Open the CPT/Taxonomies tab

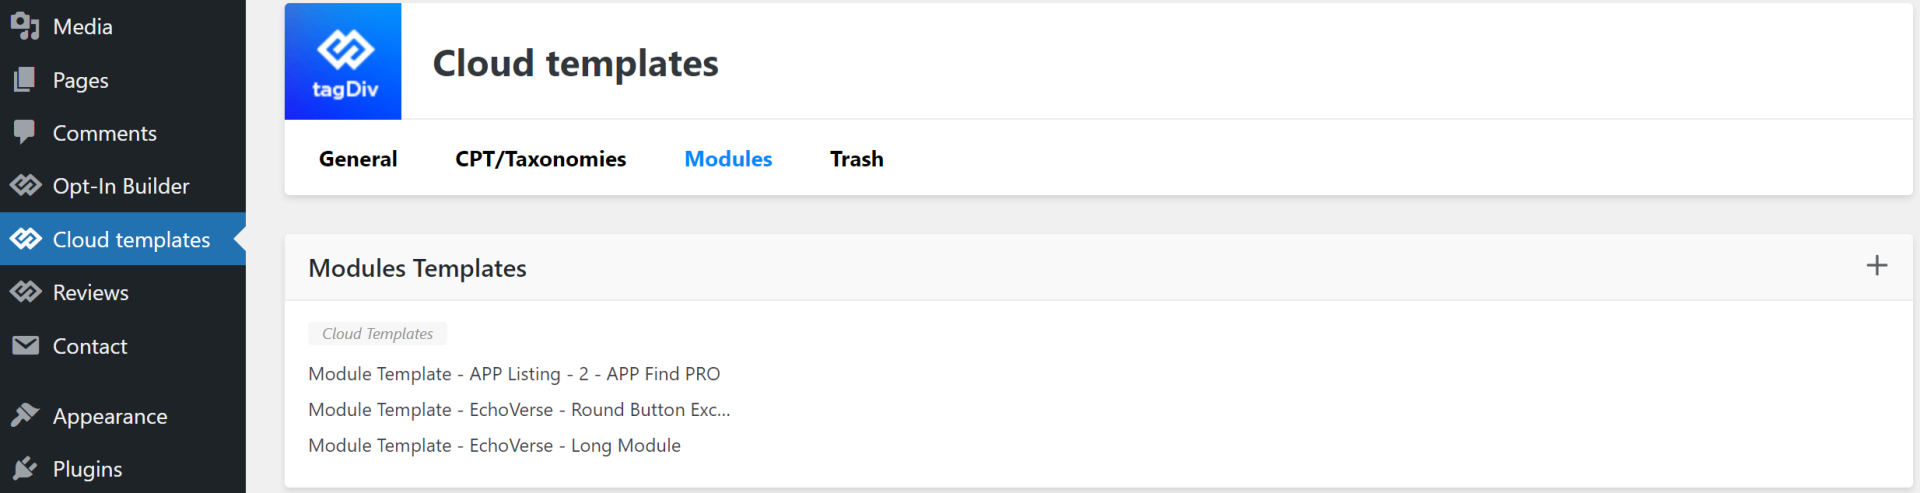tap(540, 159)
